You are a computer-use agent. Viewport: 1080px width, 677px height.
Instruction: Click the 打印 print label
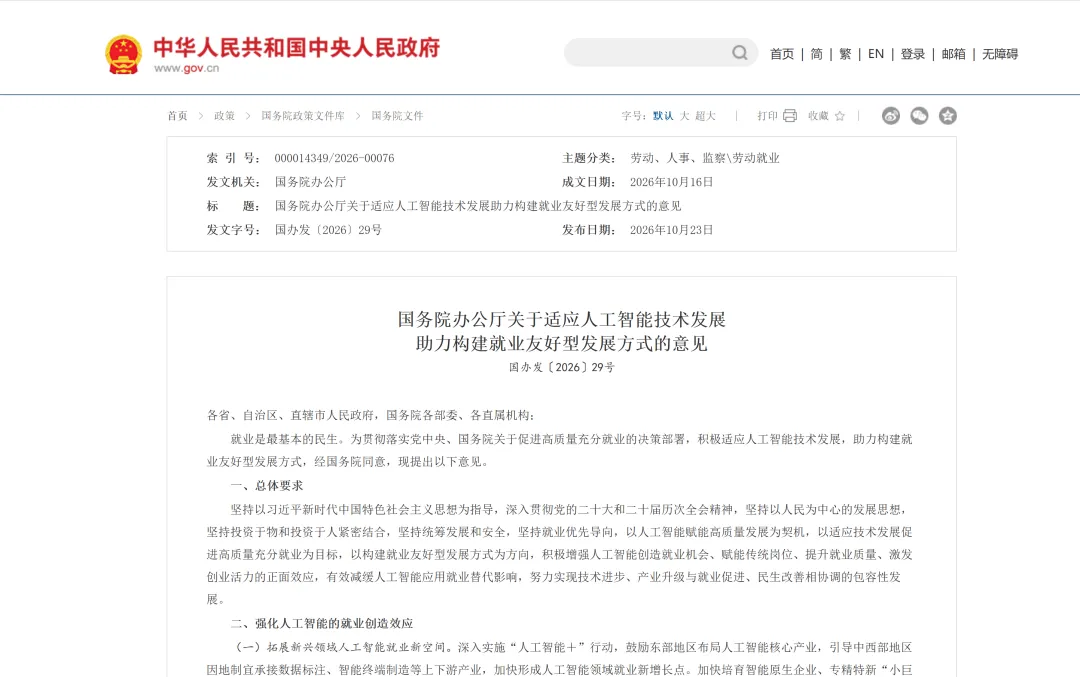click(x=767, y=116)
